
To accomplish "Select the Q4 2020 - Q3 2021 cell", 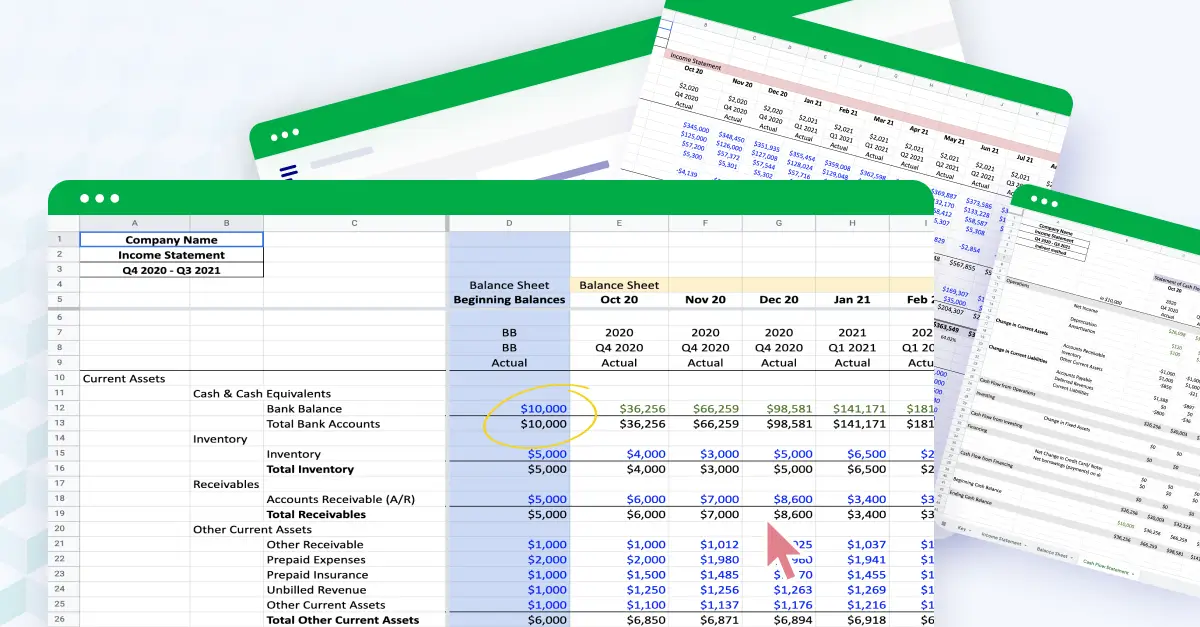I will coord(171,270).
